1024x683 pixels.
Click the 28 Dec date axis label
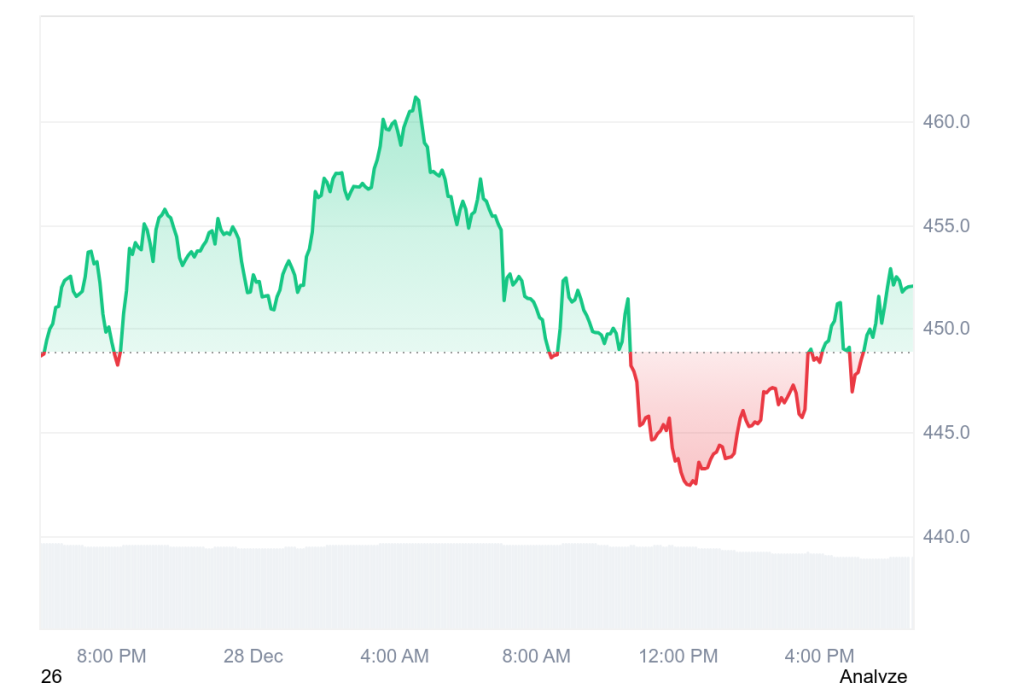point(253,656)
